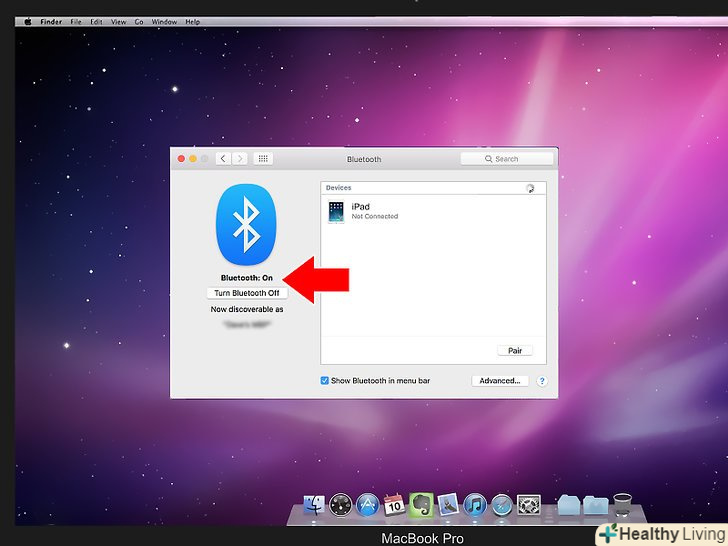
Task: Click the Bluetooth help question mark
Action: coord(541,381)
